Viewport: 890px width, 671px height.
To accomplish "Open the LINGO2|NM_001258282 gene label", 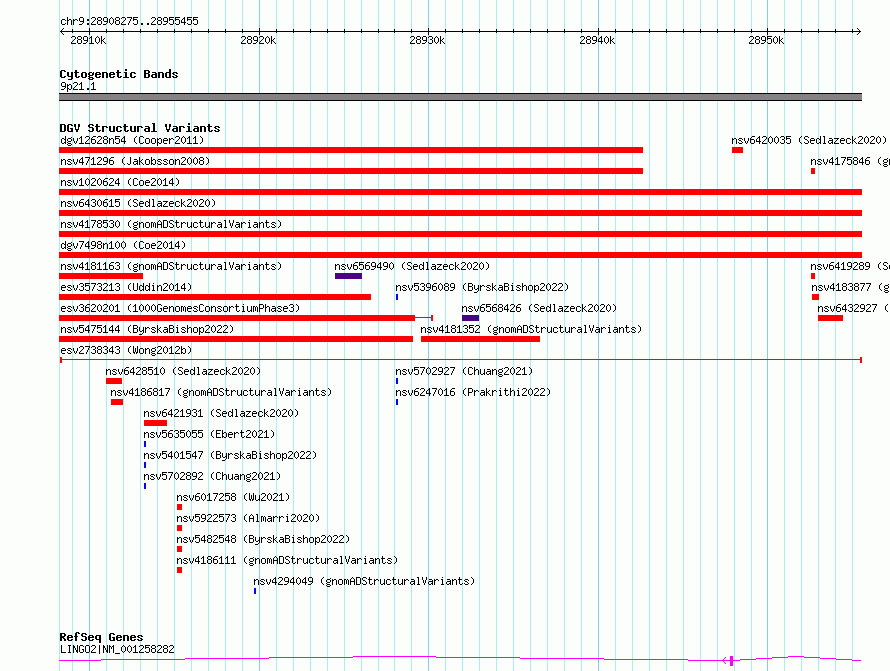I will click(117, 649).
